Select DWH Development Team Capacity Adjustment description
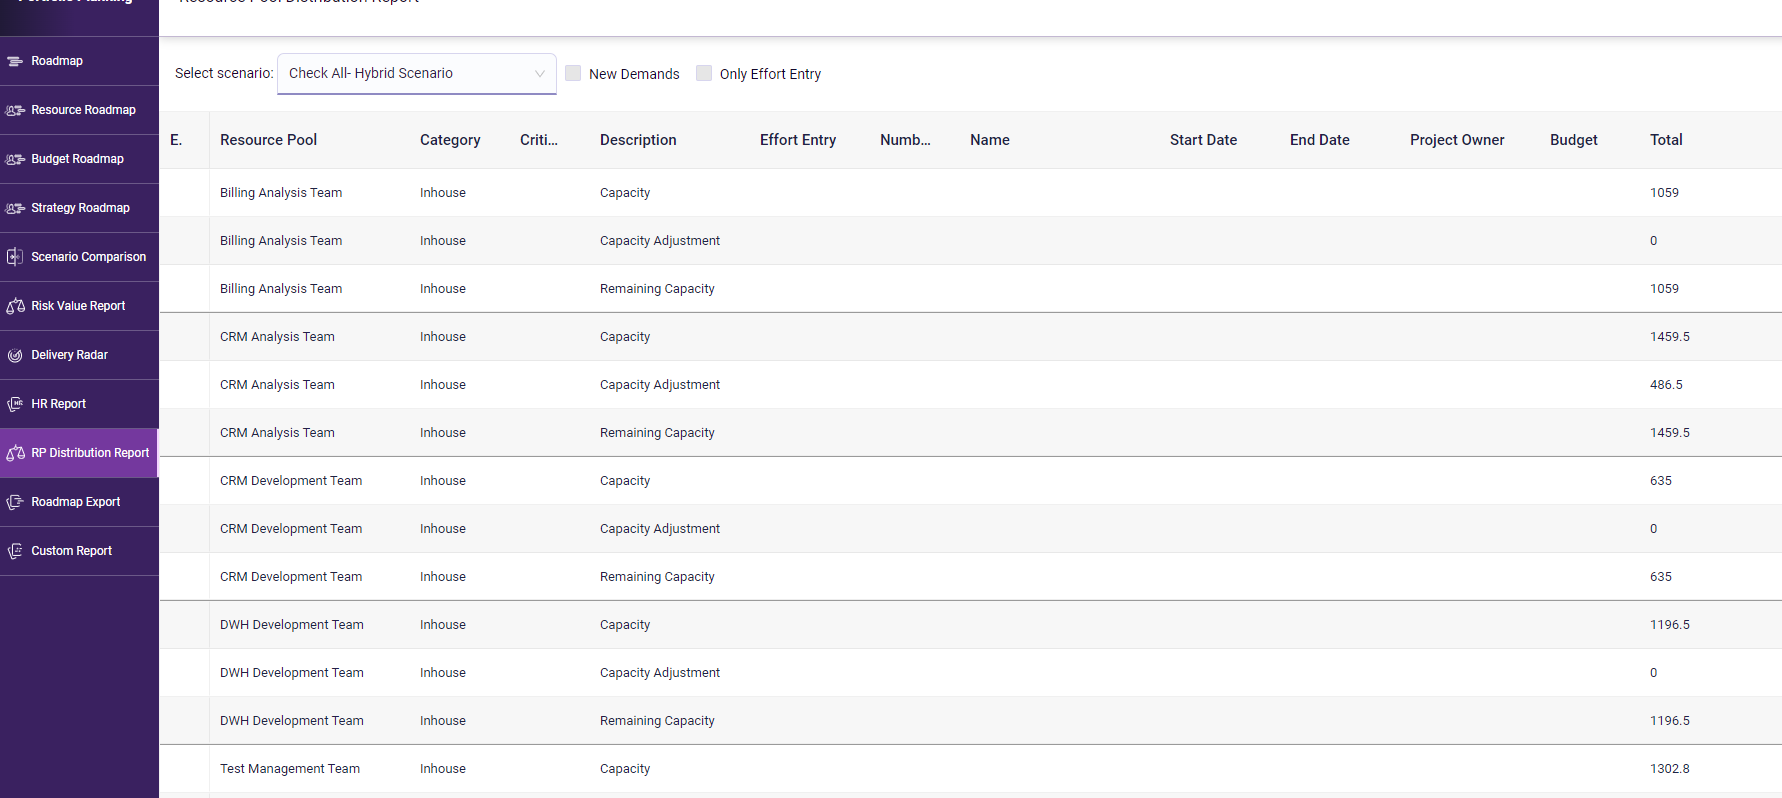Screen dimensions: 1782x798 click(660, 673)
